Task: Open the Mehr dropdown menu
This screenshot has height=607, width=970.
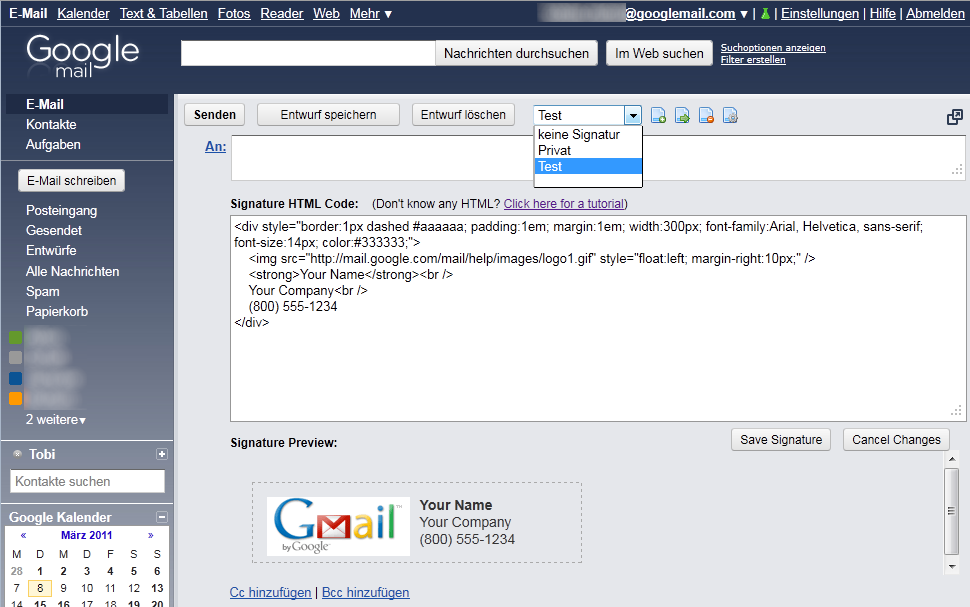Action: pos(371,14)
